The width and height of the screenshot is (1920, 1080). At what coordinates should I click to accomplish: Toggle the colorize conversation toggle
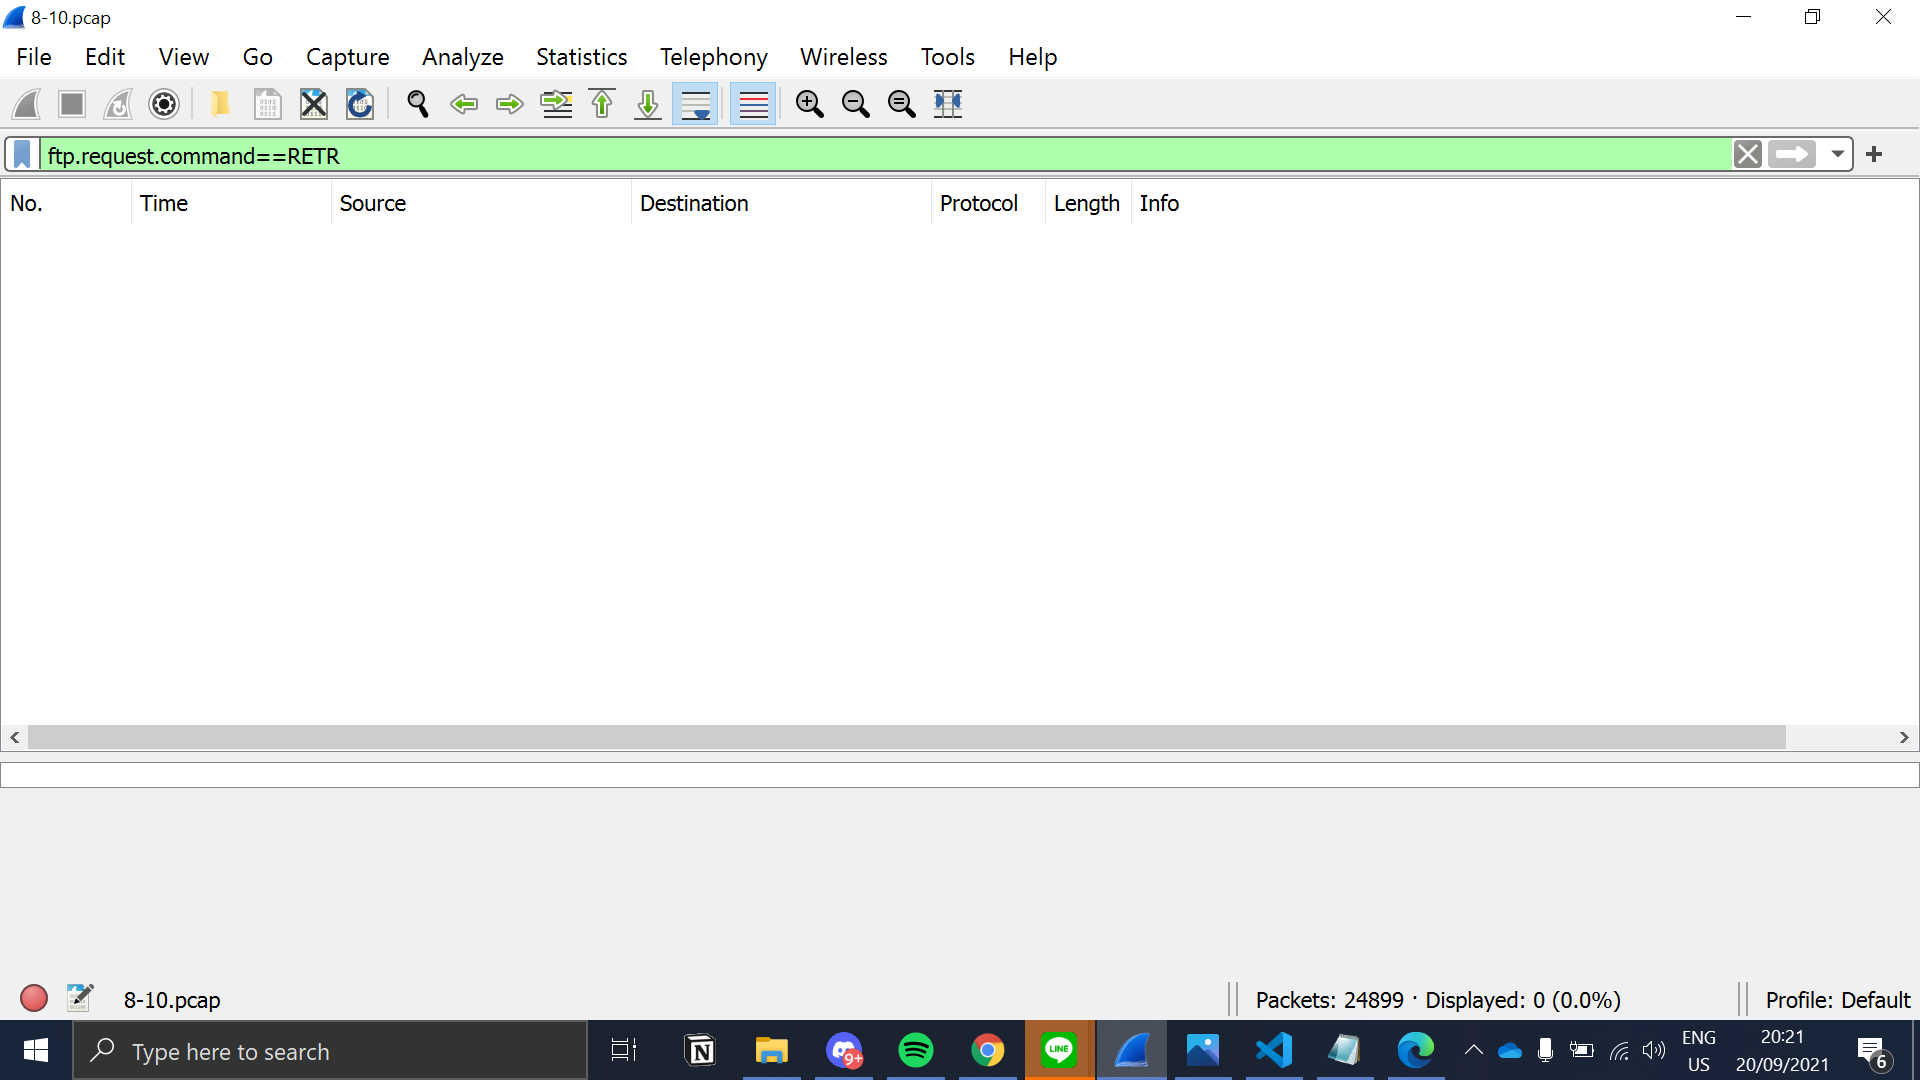[752, 103]
